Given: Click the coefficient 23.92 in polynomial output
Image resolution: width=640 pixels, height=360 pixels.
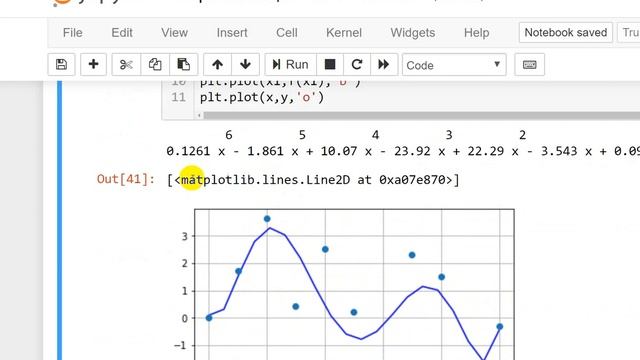Looking at the screenshot, I should 412,151.
